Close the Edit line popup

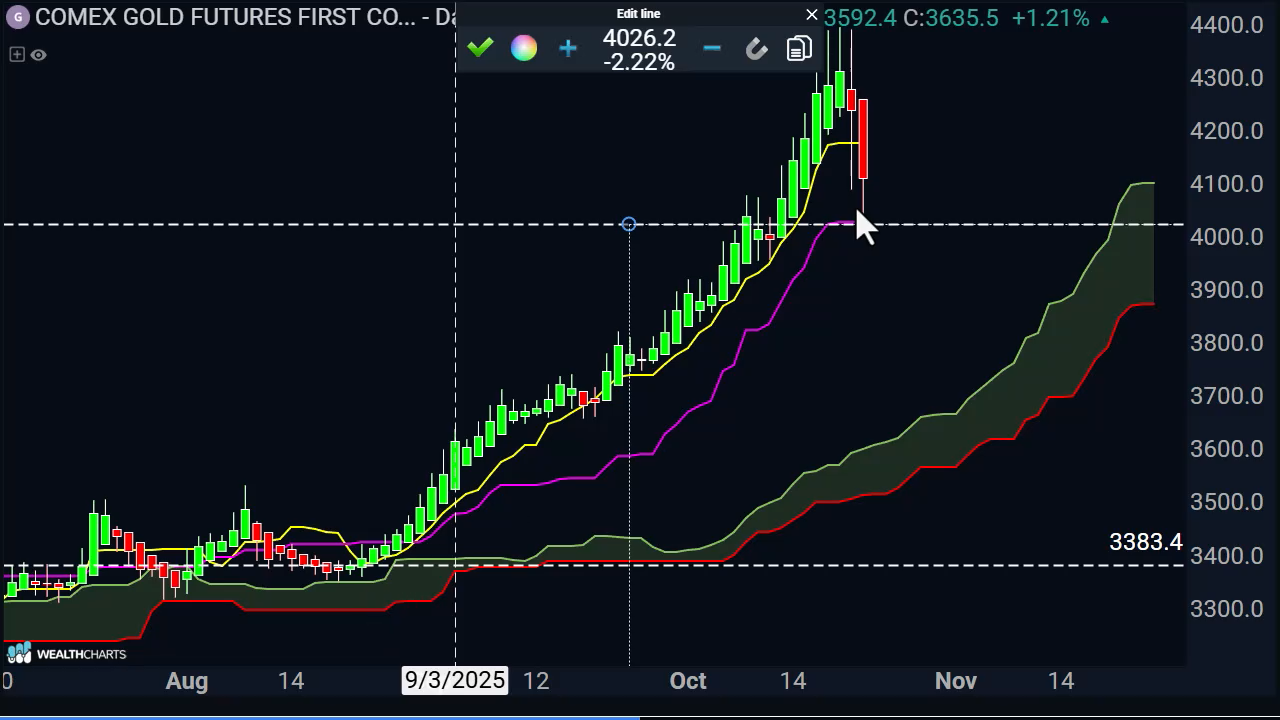(812, 15)
